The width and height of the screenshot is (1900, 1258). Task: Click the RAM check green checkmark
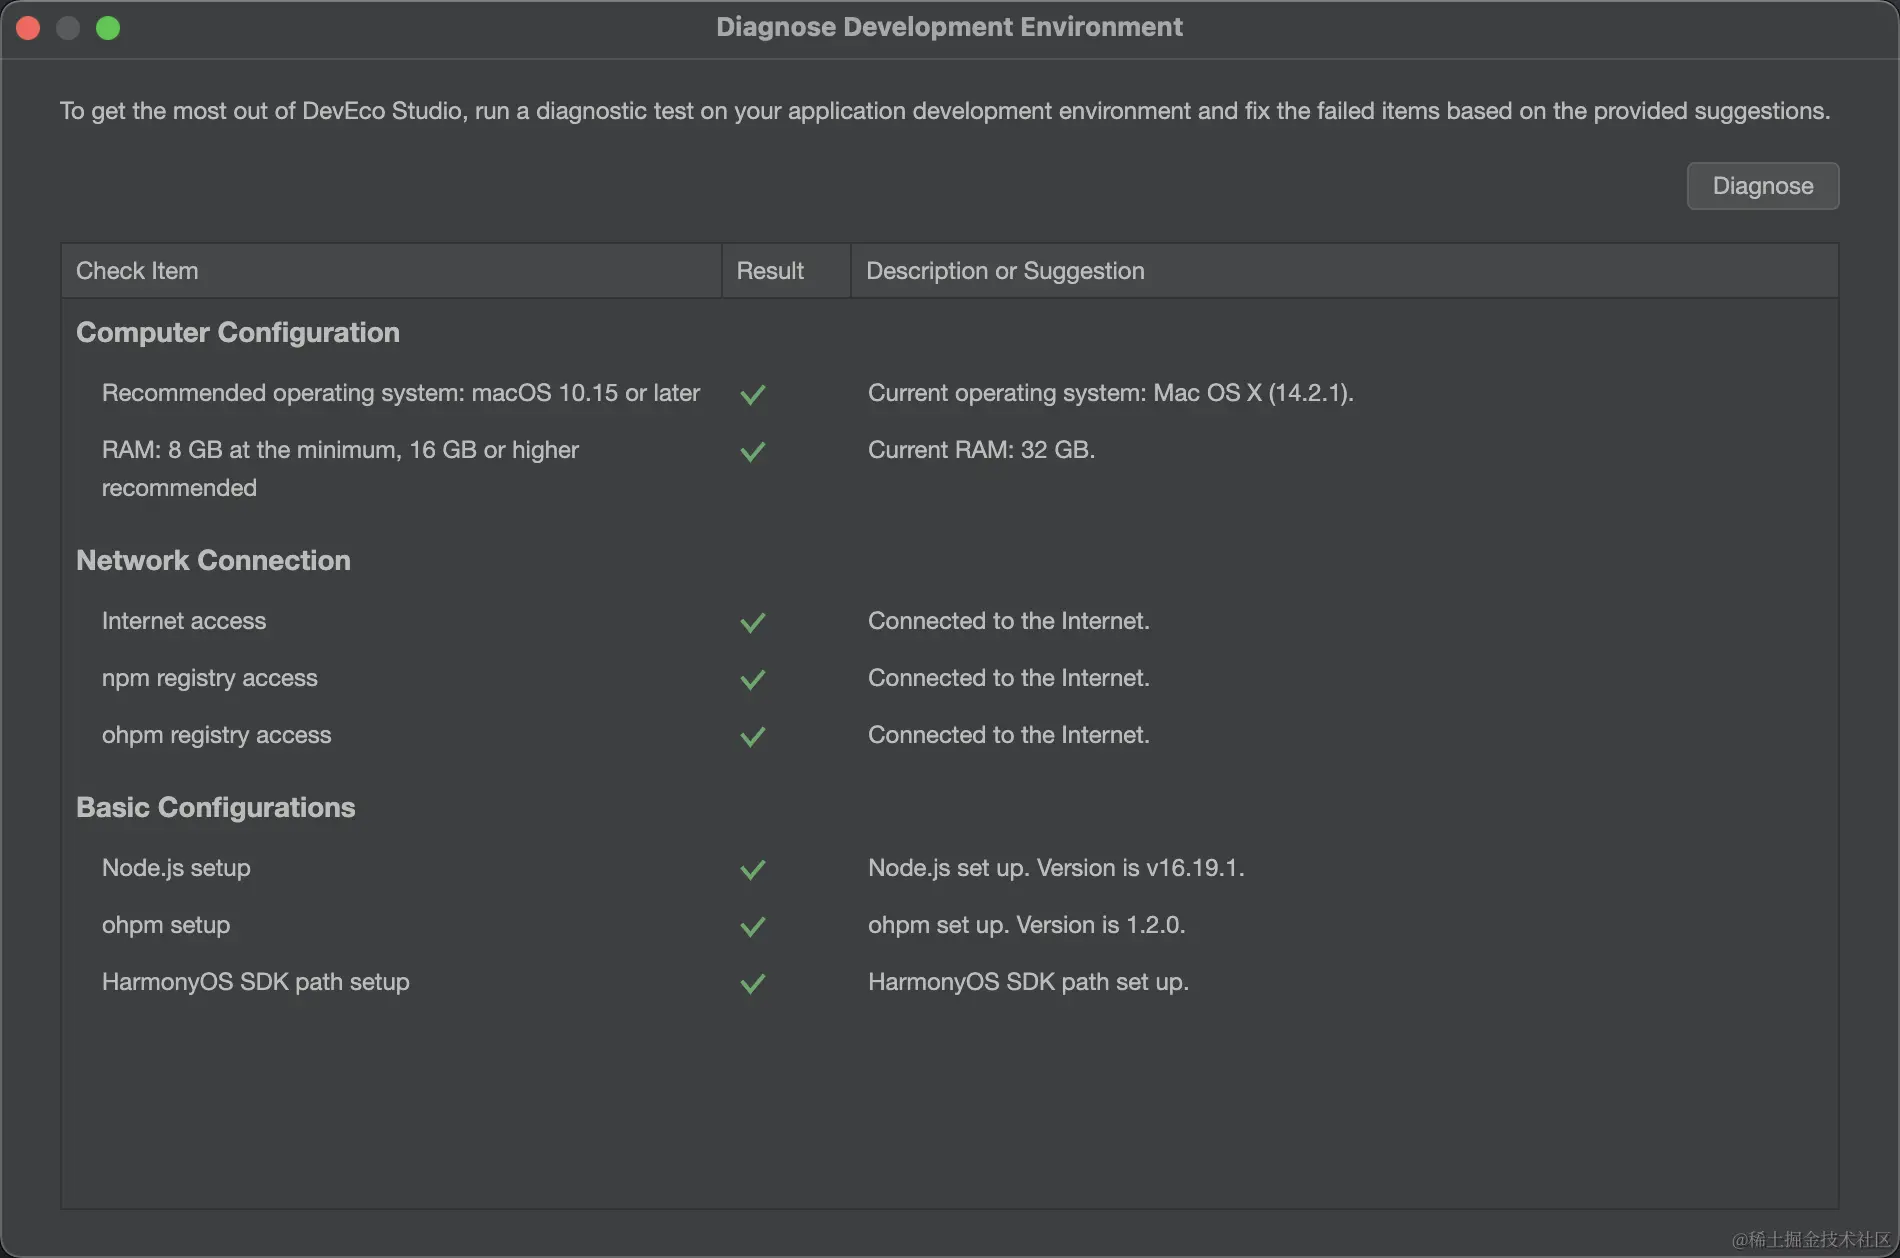(x=753, y=451)
